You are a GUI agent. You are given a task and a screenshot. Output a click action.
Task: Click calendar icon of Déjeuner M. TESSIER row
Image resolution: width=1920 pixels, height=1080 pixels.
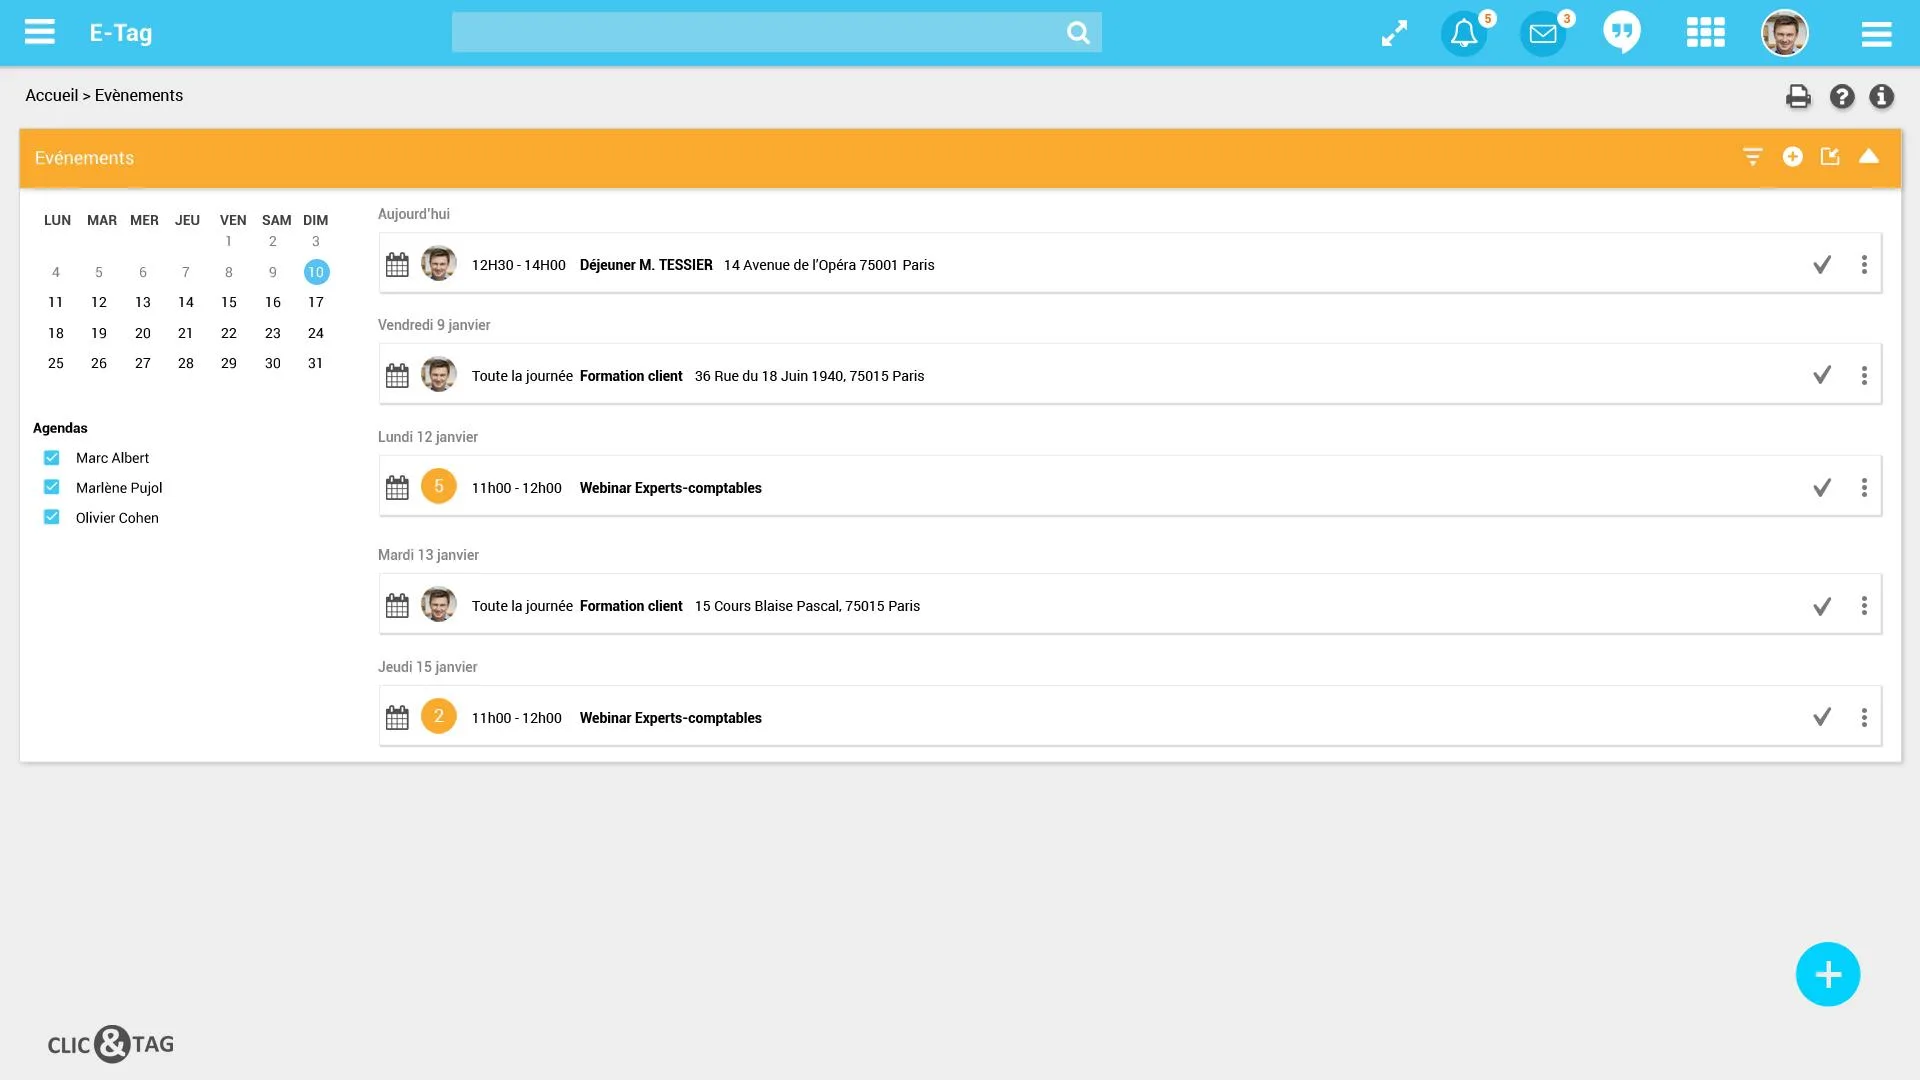397,264
